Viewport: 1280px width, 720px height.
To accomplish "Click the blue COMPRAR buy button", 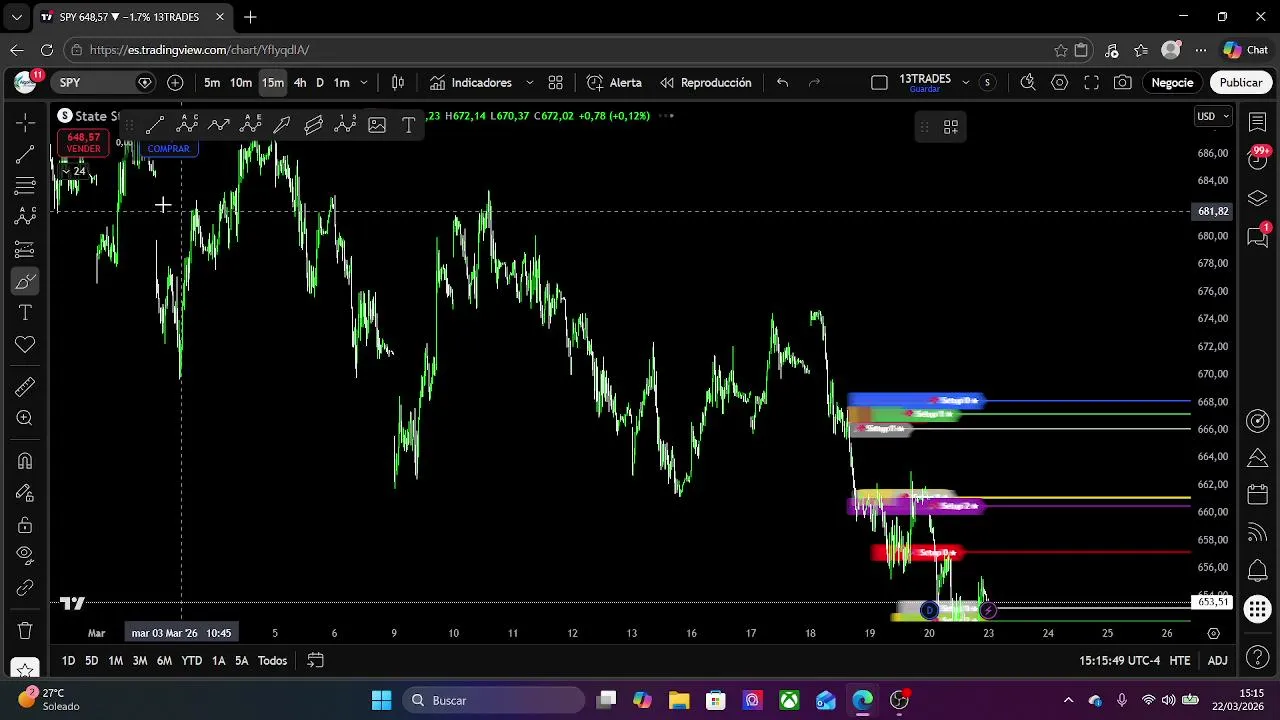I will coord(168,149).
